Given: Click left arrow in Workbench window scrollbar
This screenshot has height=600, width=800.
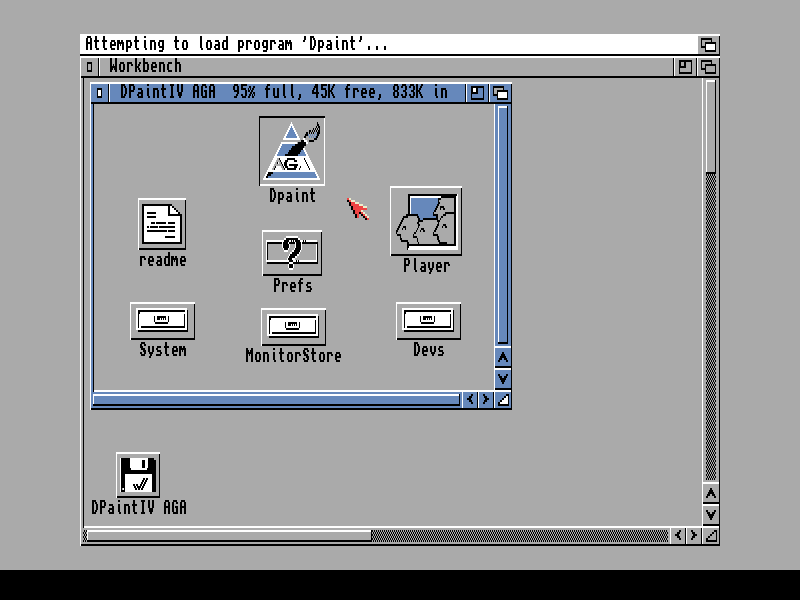Looking at the screenshot, I should [678, 535].
